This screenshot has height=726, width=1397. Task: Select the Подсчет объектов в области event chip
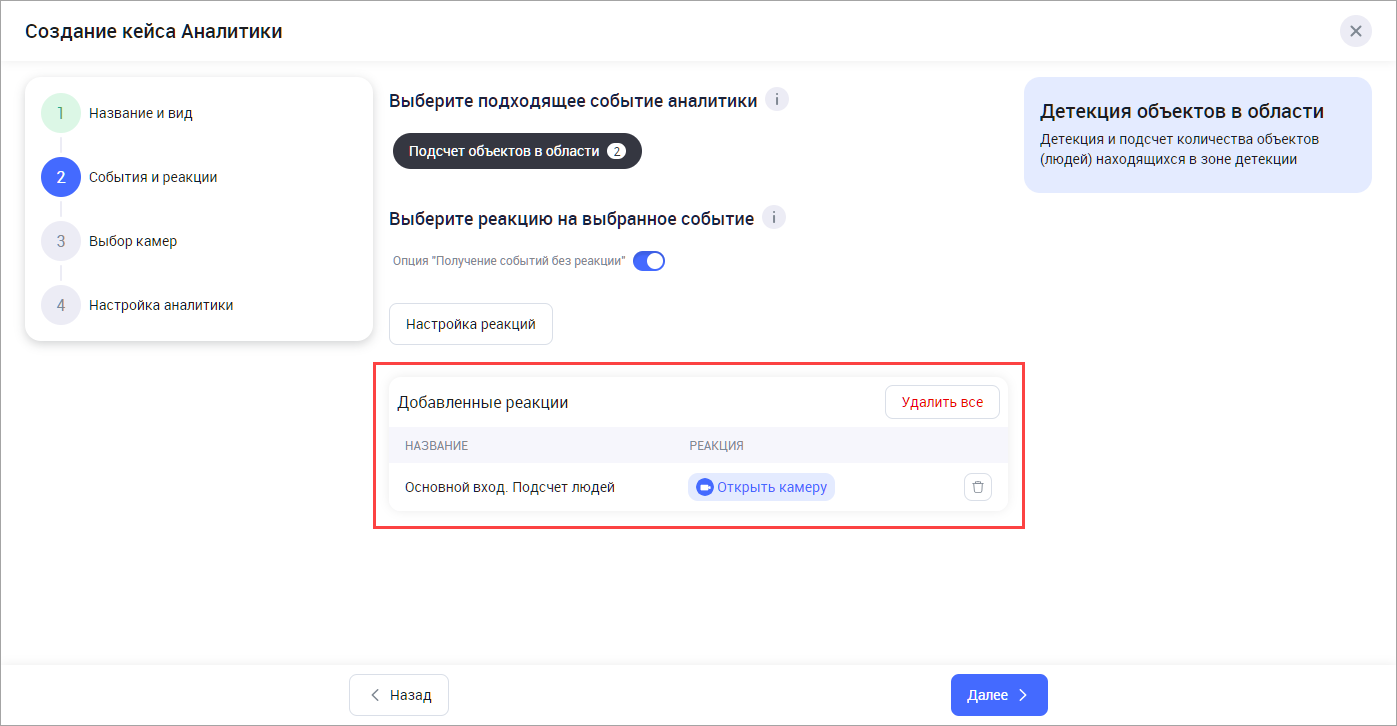516,151
